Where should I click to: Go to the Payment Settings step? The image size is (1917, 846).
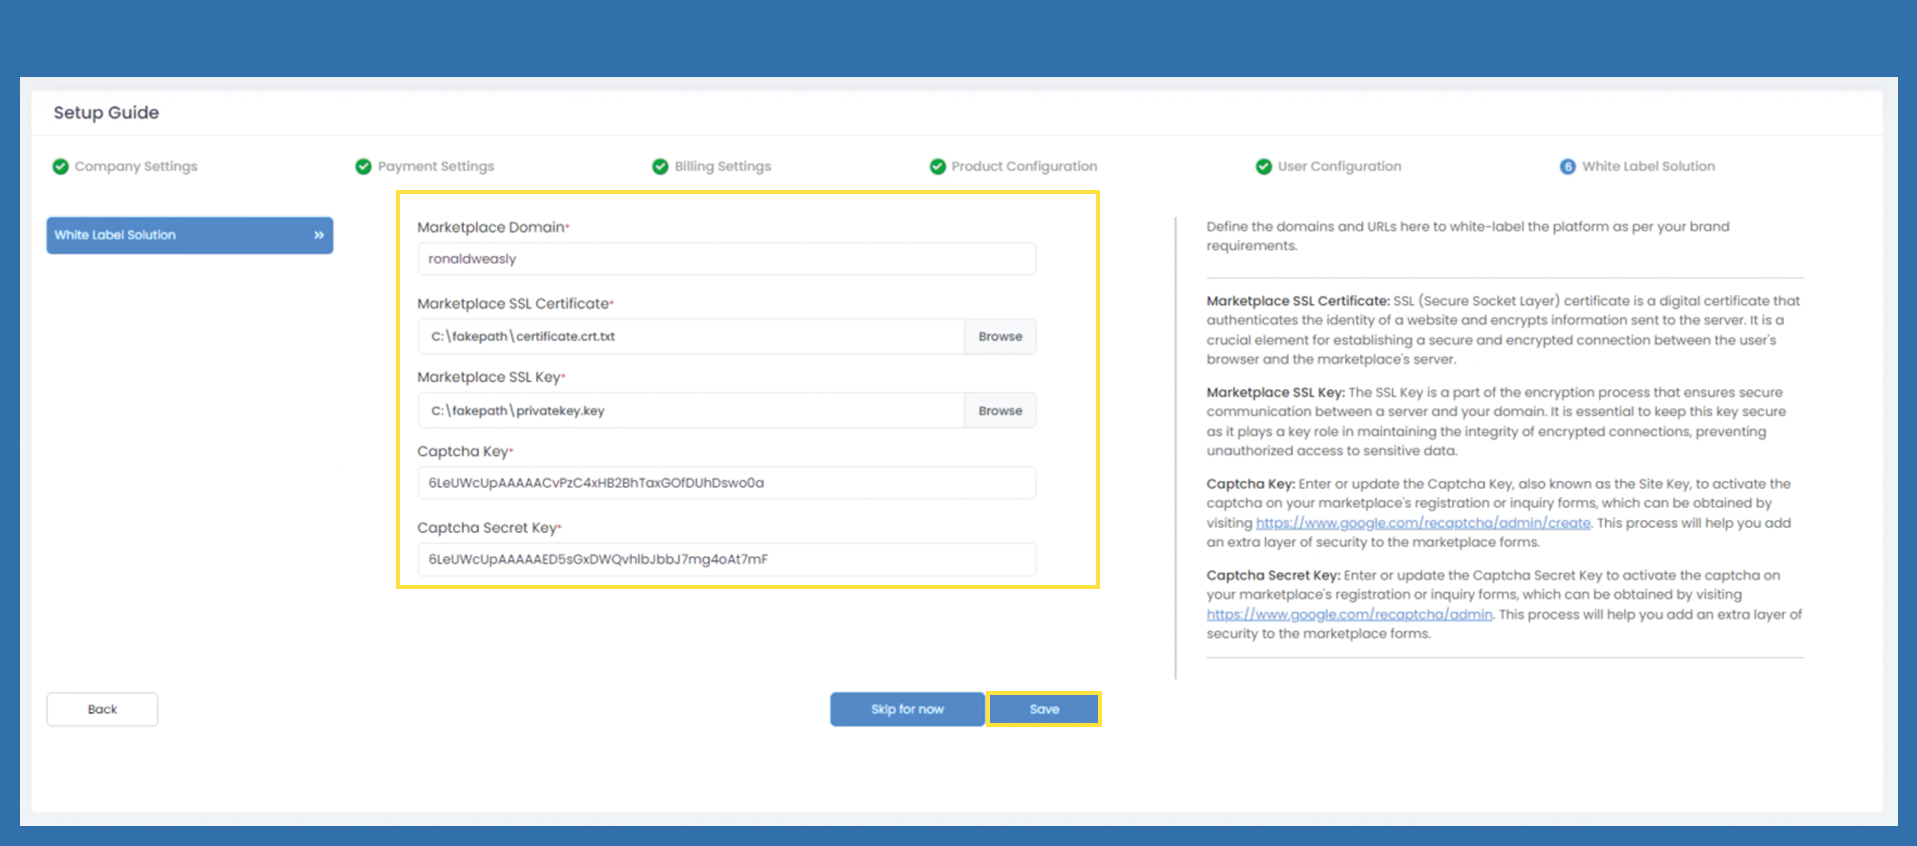pos(435,167)
